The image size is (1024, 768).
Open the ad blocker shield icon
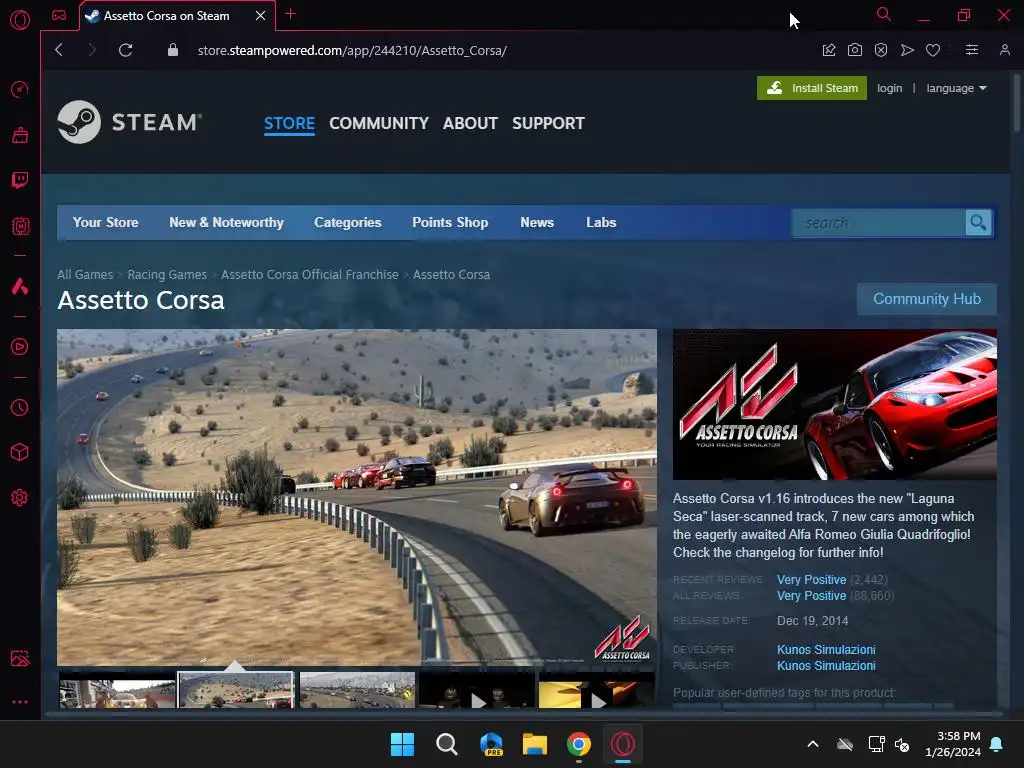(881, 50)
